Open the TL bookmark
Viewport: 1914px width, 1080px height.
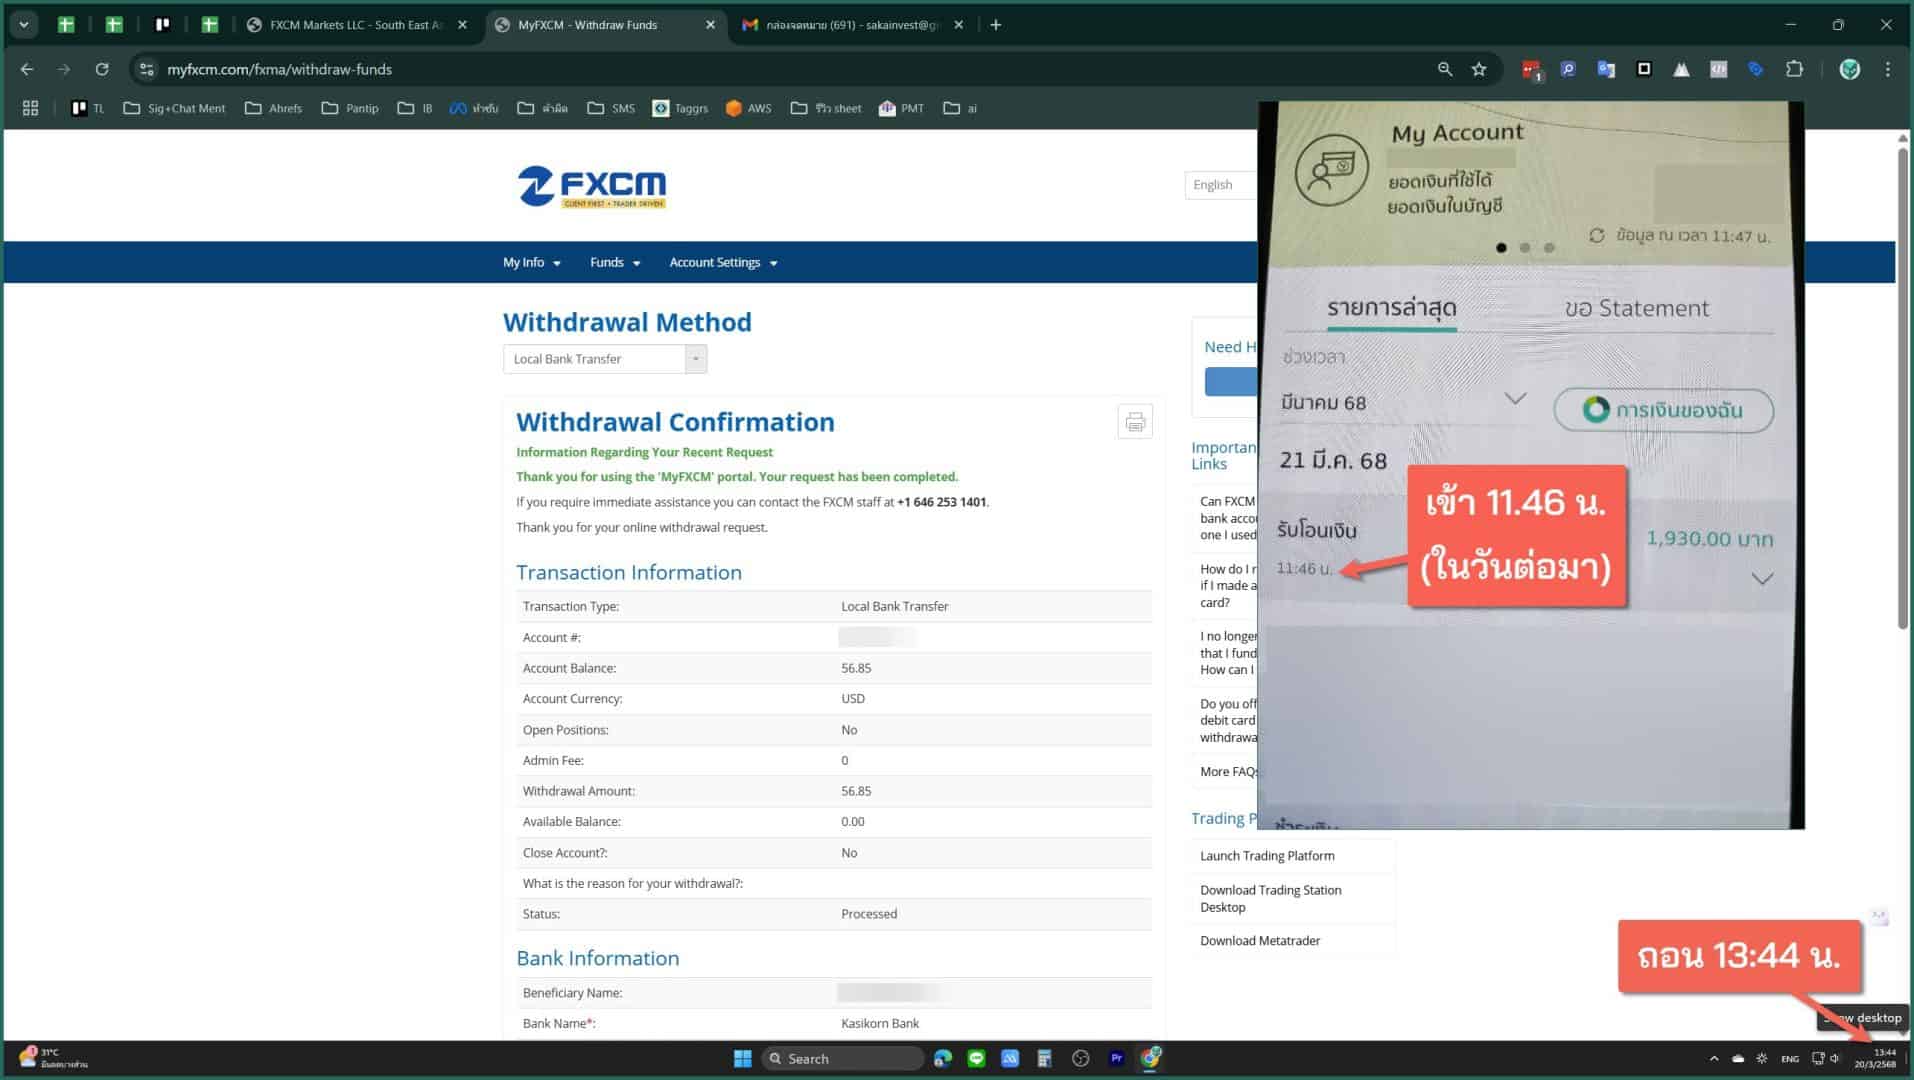coord(88,108)
